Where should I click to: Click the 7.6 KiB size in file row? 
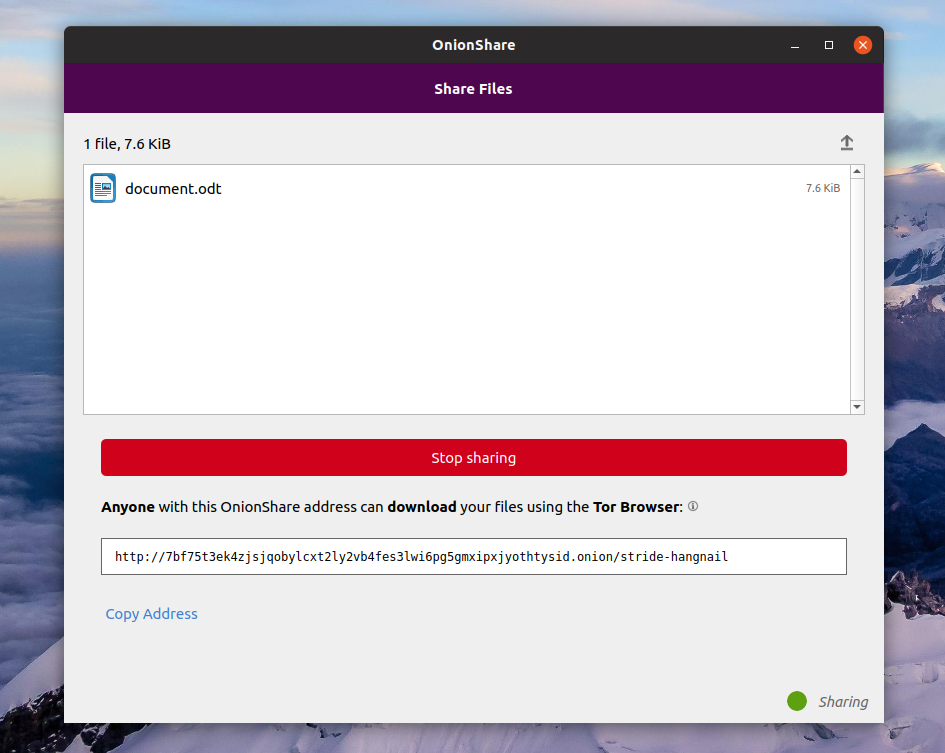tap(822, 188)
